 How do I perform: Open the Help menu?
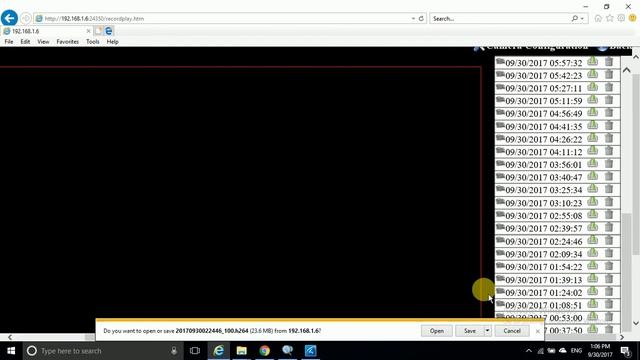[x=112, y=42]
